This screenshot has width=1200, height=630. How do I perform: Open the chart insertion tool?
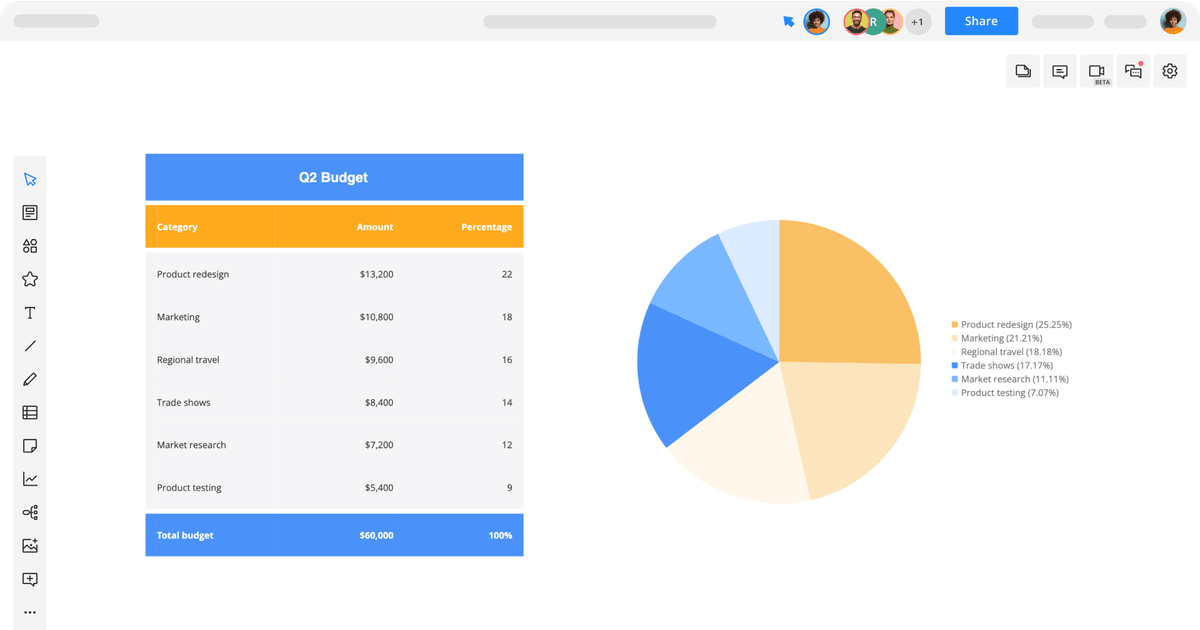pyautogui.click(x=30, y=478)
